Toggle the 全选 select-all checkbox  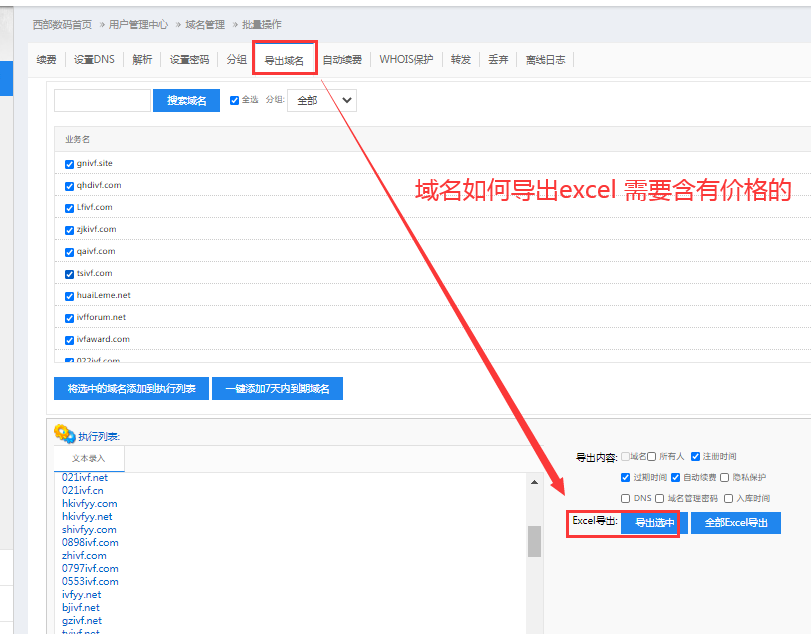pyautogui.click(x=234, y=99)
